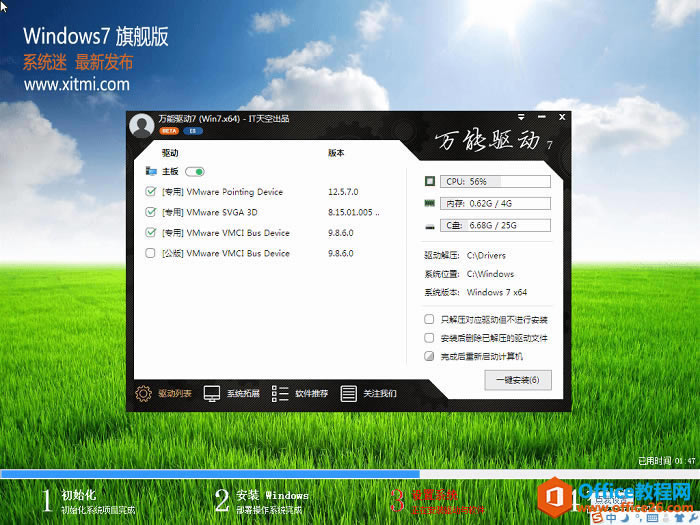
Task: Uncheck [专用] VMware VMCI Bus Device driver
Action: 150,233
